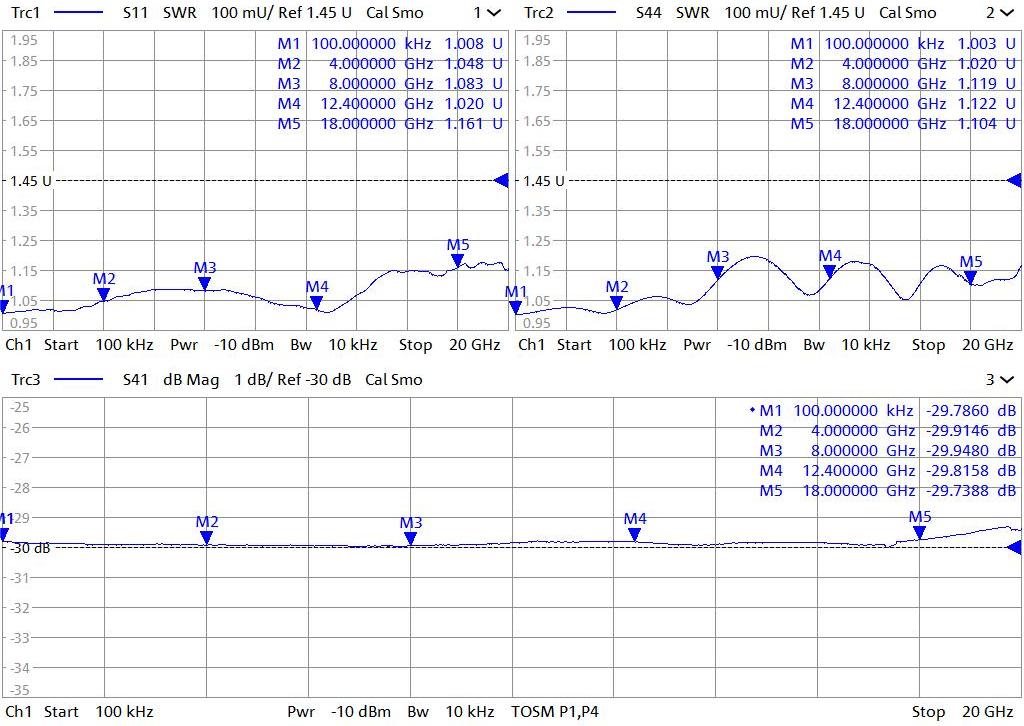Select the Trc3 trace label
Screen dimensions: 1024x726
tap(25, 380)
